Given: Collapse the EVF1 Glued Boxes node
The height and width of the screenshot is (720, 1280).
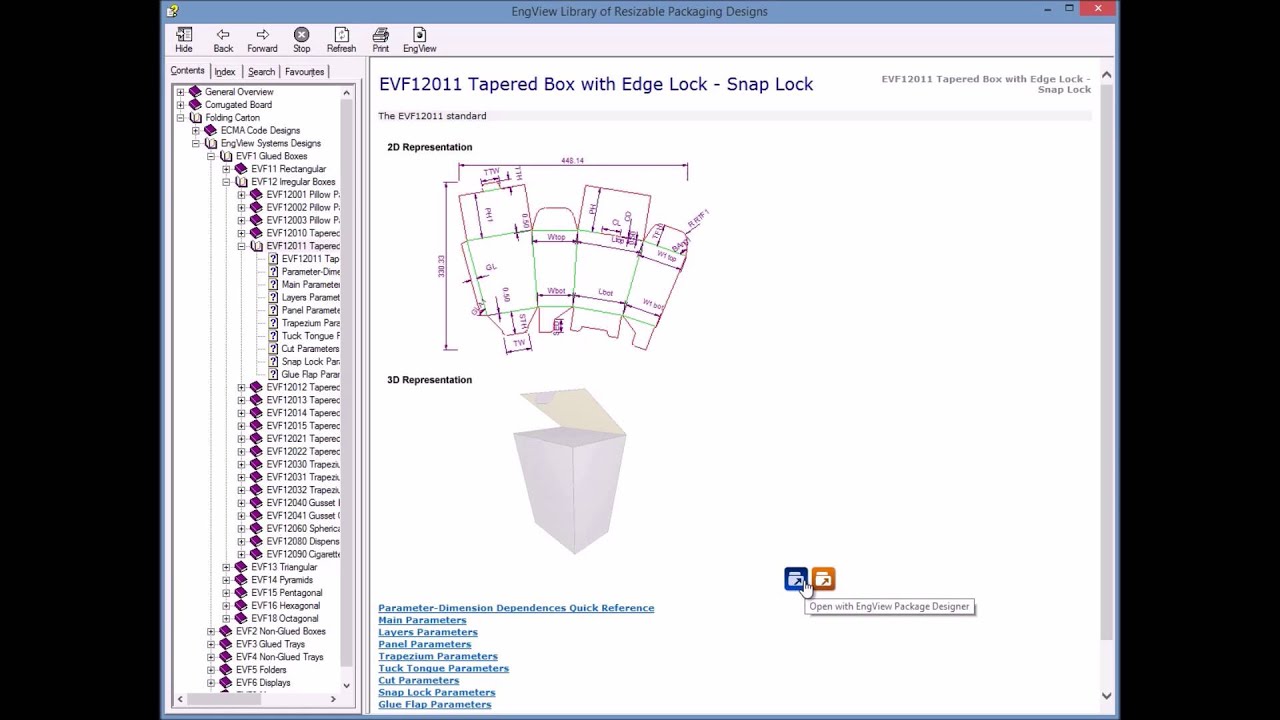Looking at the screenshot, I should [x=211, y=157].
